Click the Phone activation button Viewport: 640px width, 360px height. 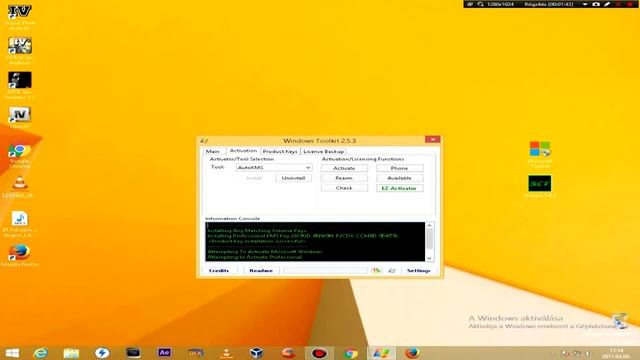click(x=399, y=168)
